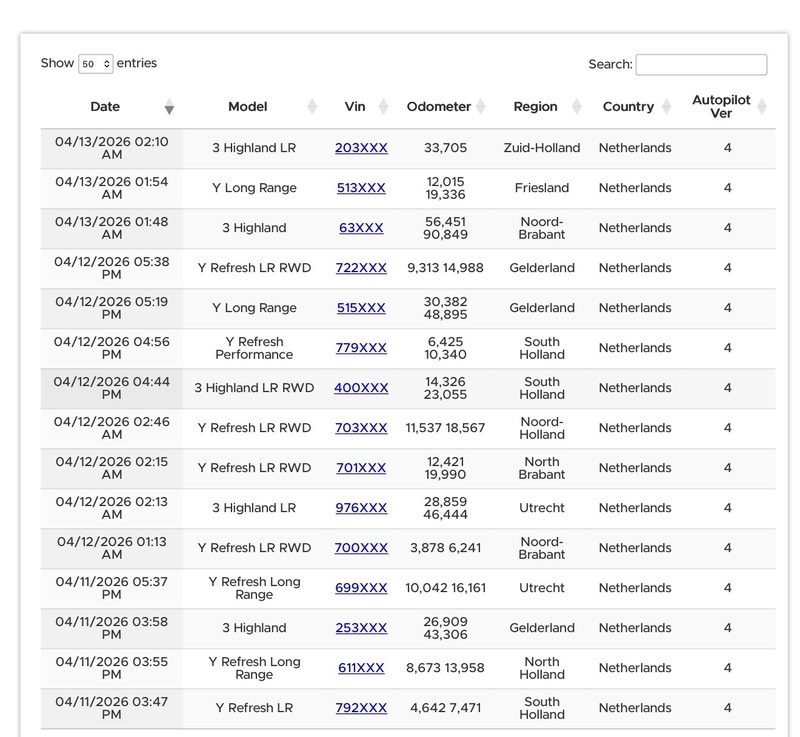This screenshot has width=800, height=737.
Task: Click odometer value 4,642 7,471
Action: (x=445, y=708)
